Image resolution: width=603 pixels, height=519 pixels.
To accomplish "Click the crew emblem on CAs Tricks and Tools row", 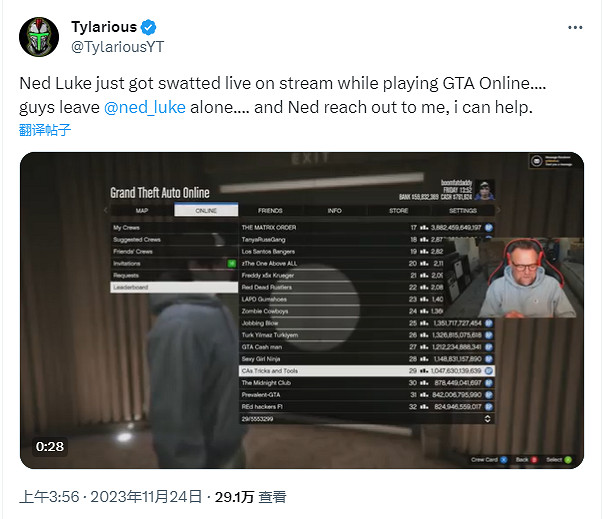I will 488,371.
